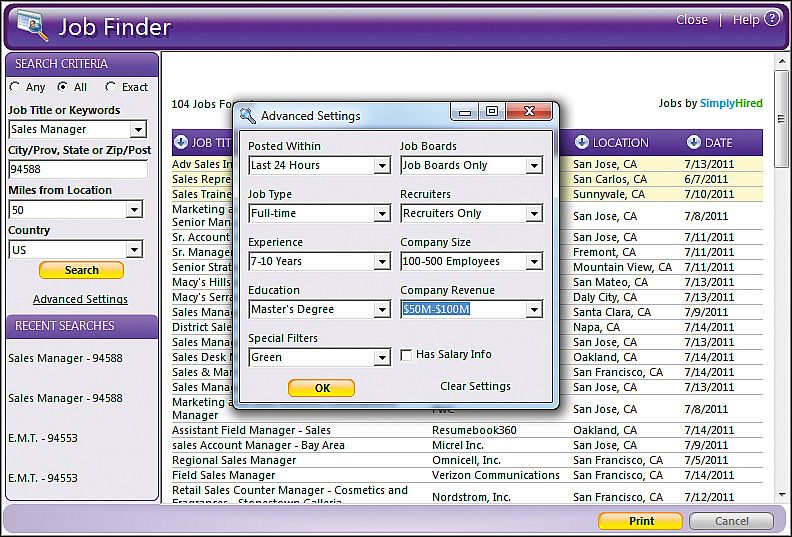Click OK in Advanced Settings dialog
This screenshot has height=537, width=792.
pos(322,388)
